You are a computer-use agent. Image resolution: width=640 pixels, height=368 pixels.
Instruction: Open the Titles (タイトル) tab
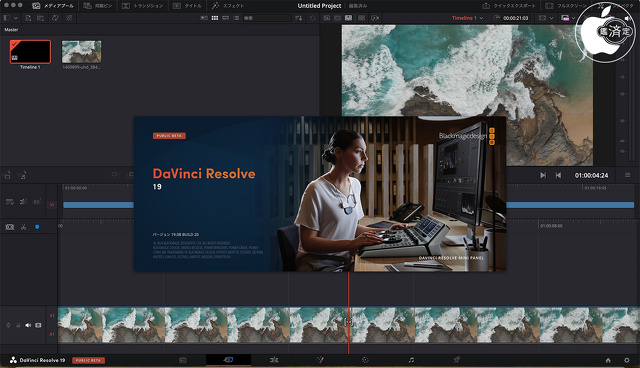pos(187,6)
